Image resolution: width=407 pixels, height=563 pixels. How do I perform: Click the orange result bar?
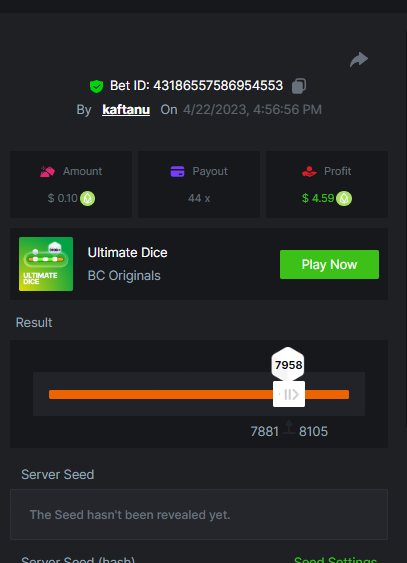[x=199, y=394]
